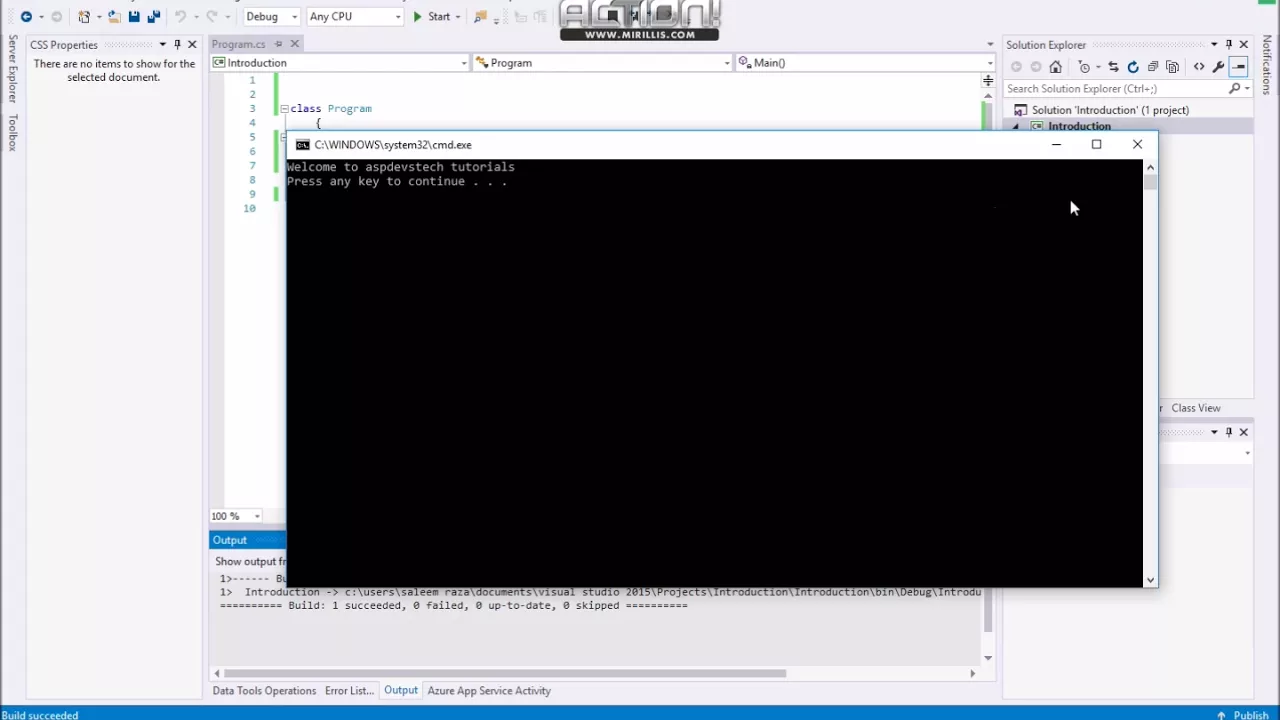Collapse the class Program code region
This screenshot has height=720, width=1280.
(284, 108)
